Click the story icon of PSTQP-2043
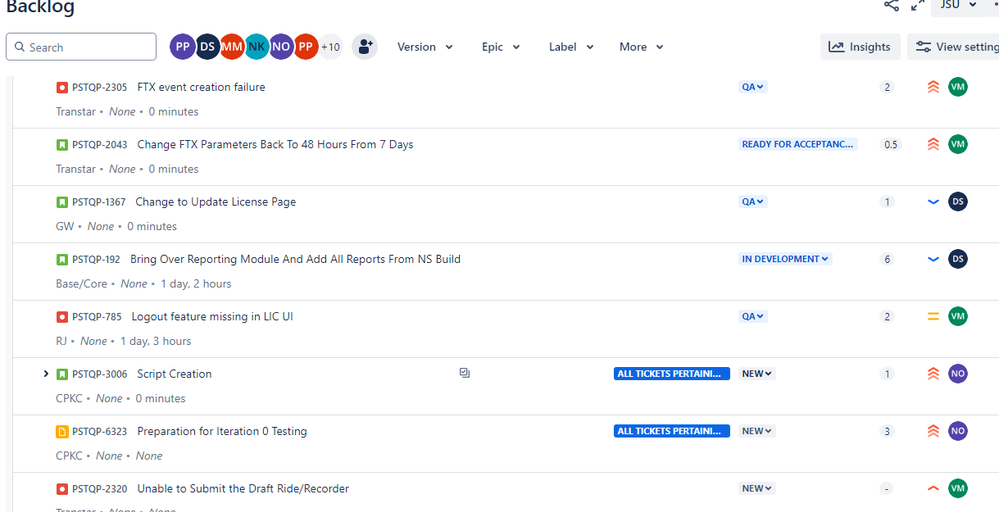999x512 pixels. [x=62, y=145]
